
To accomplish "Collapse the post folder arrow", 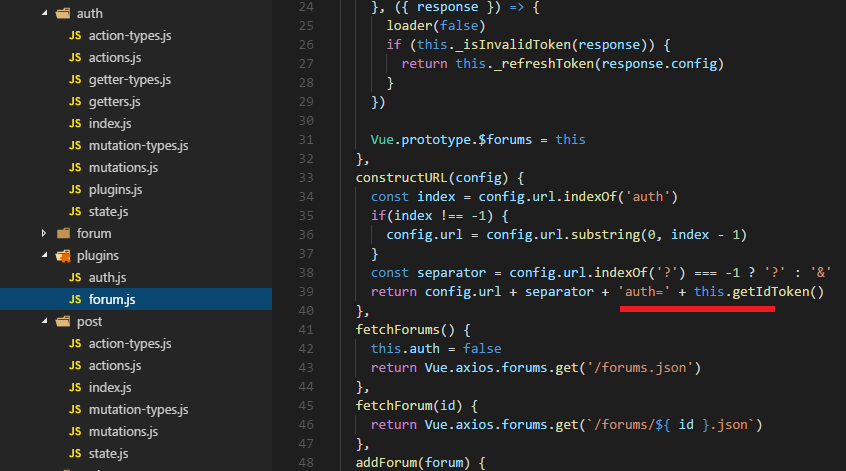I will pyautogui.click(x=44, y=322).
